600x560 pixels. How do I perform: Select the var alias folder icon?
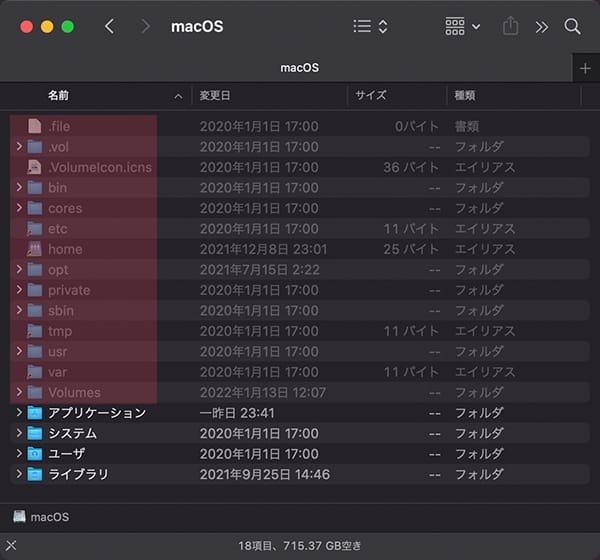click(34, 372)
